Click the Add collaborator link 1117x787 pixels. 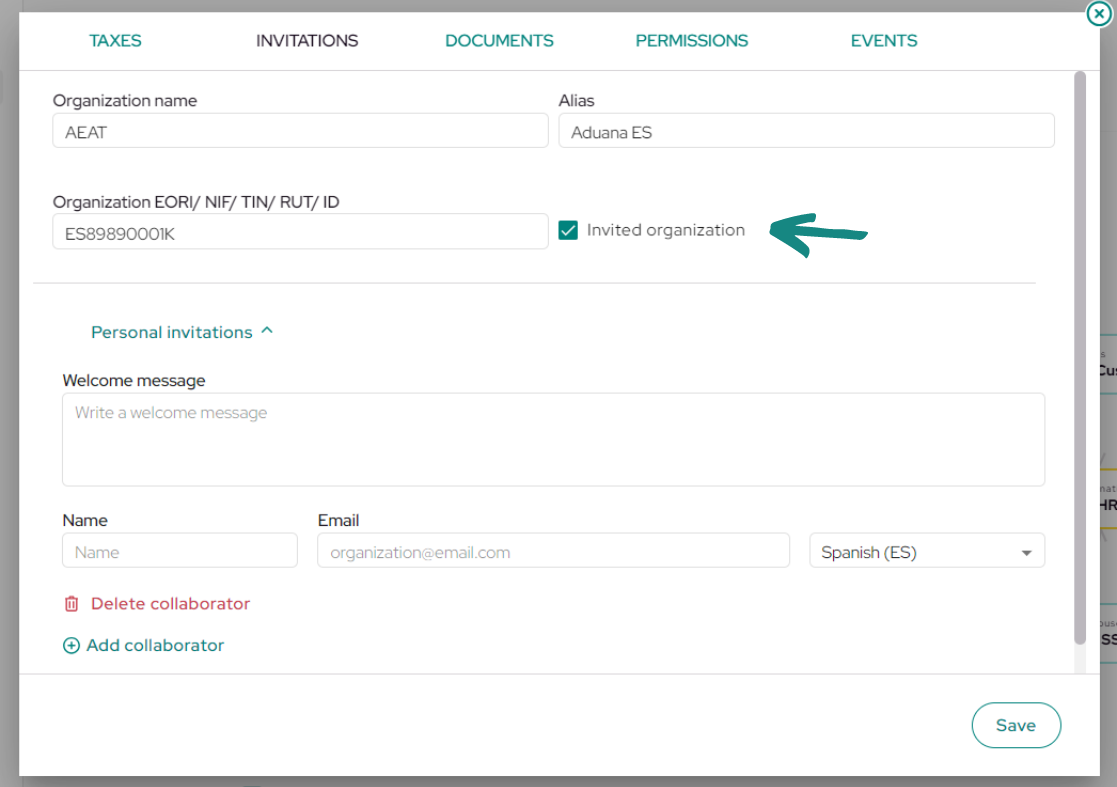155,645
